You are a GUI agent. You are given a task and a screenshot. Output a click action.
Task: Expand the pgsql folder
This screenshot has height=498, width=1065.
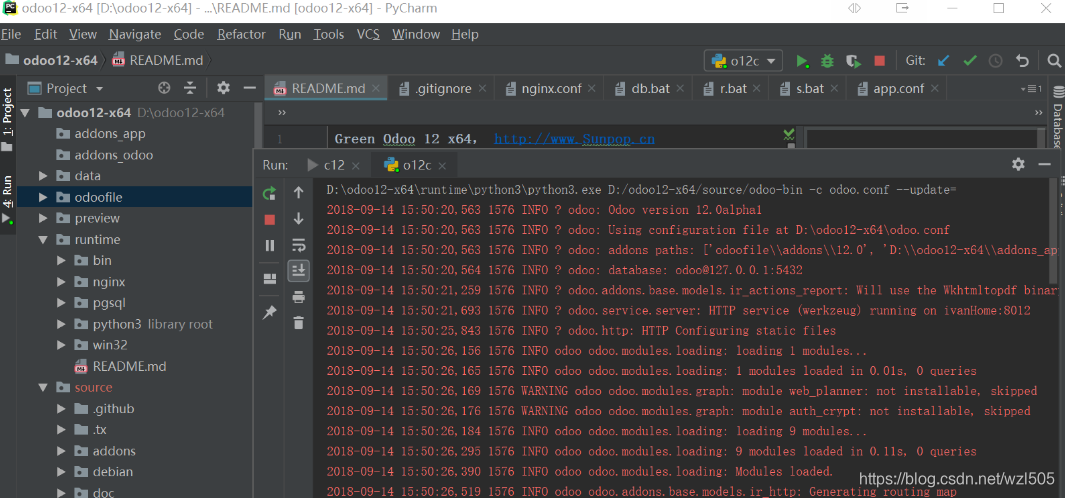[62, 303]
